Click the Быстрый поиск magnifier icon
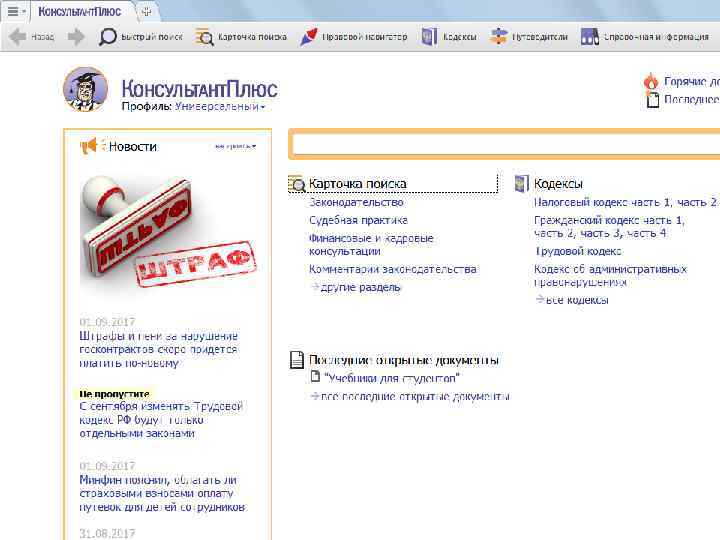The width and height of the screenshot is (720, 540). point(108,37)
